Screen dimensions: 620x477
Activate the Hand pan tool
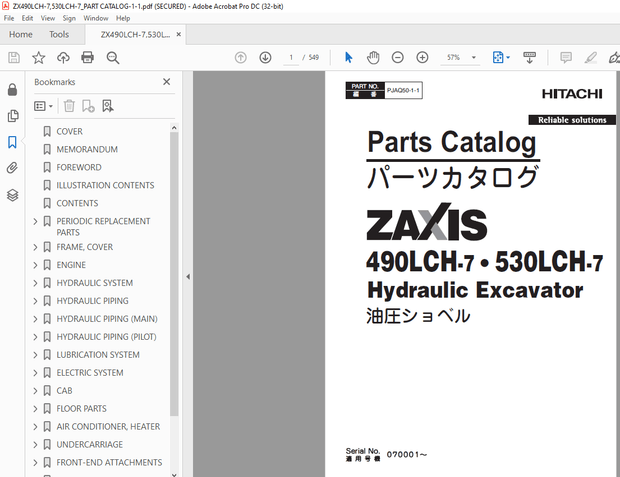point(373,58)
